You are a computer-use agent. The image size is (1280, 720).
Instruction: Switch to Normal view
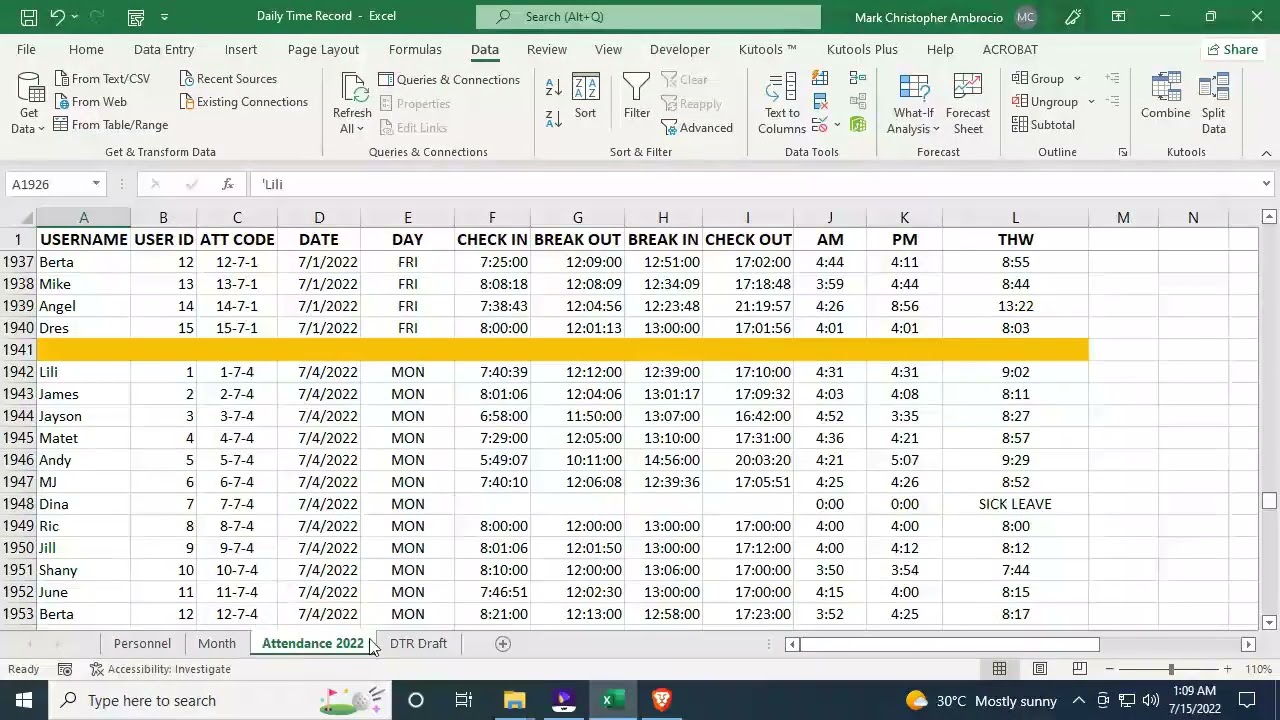999,669
